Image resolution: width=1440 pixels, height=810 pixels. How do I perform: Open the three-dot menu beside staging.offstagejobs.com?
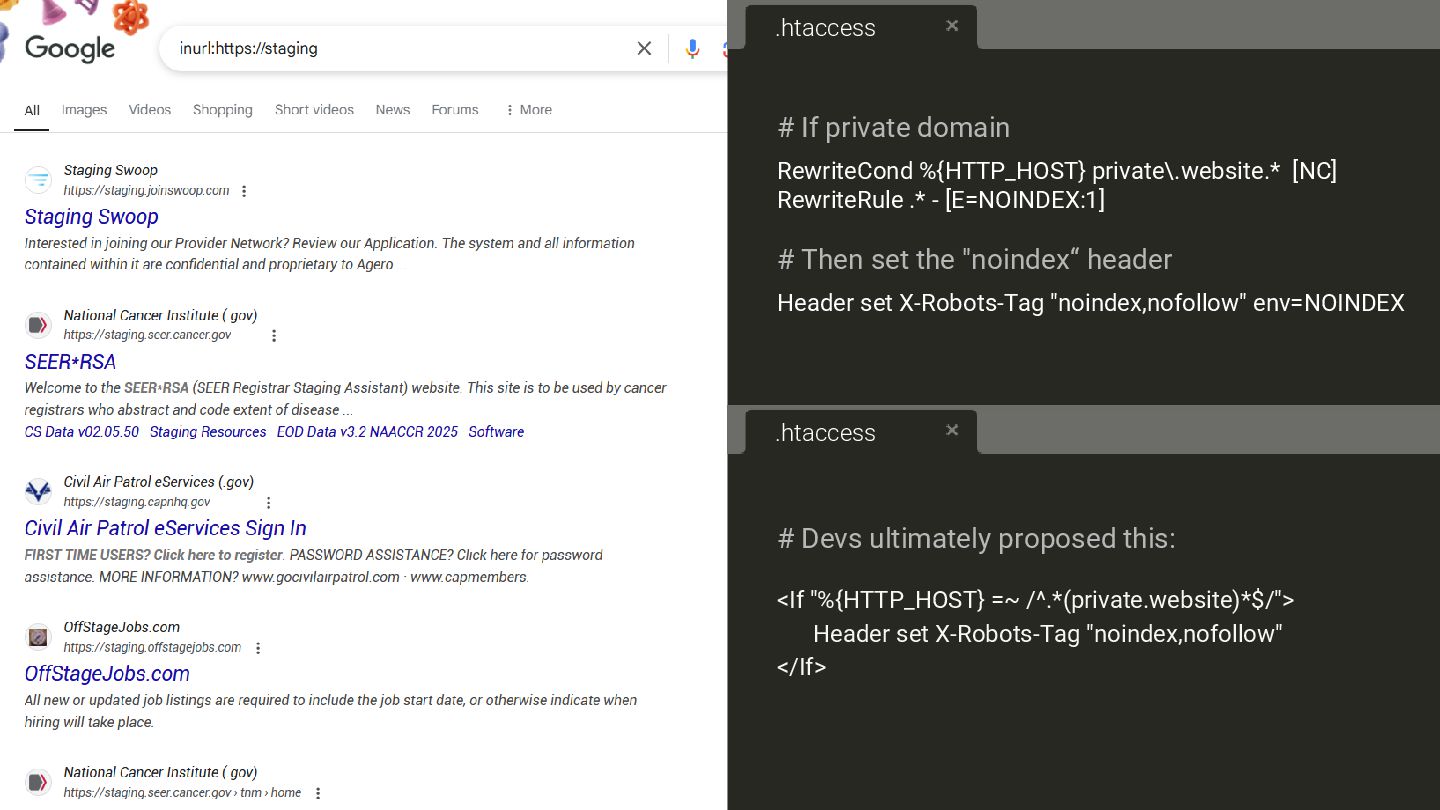pyautogui.click(x=258, y=648)
